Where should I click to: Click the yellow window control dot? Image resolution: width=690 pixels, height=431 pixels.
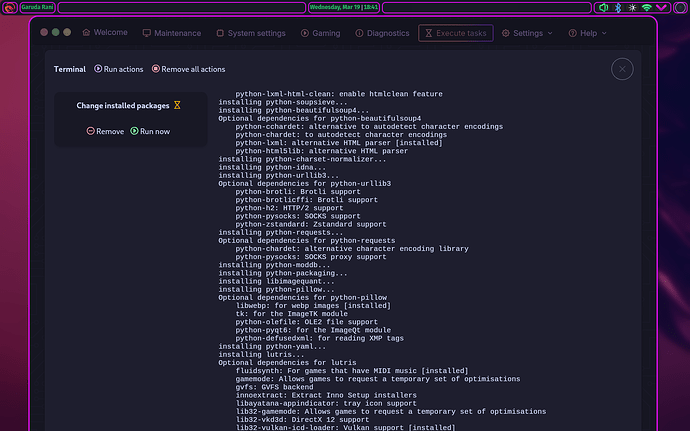67,32
